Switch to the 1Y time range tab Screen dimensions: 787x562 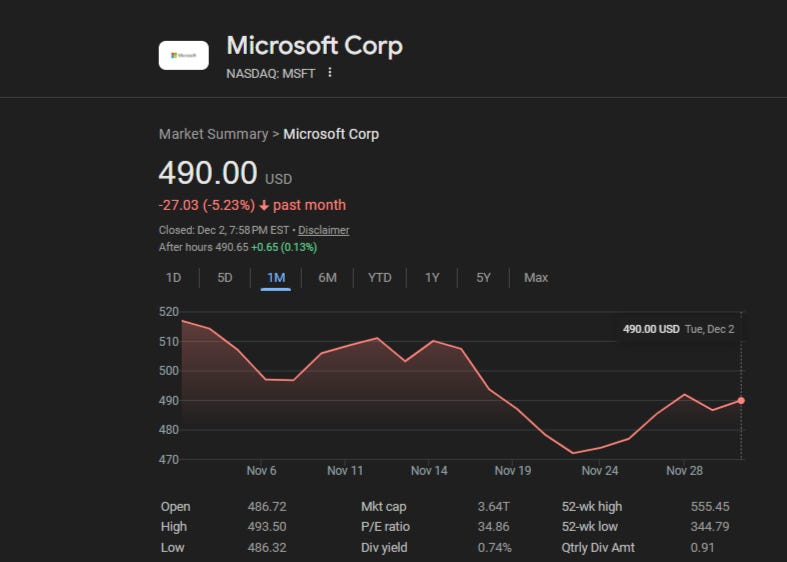coord(432,277)
